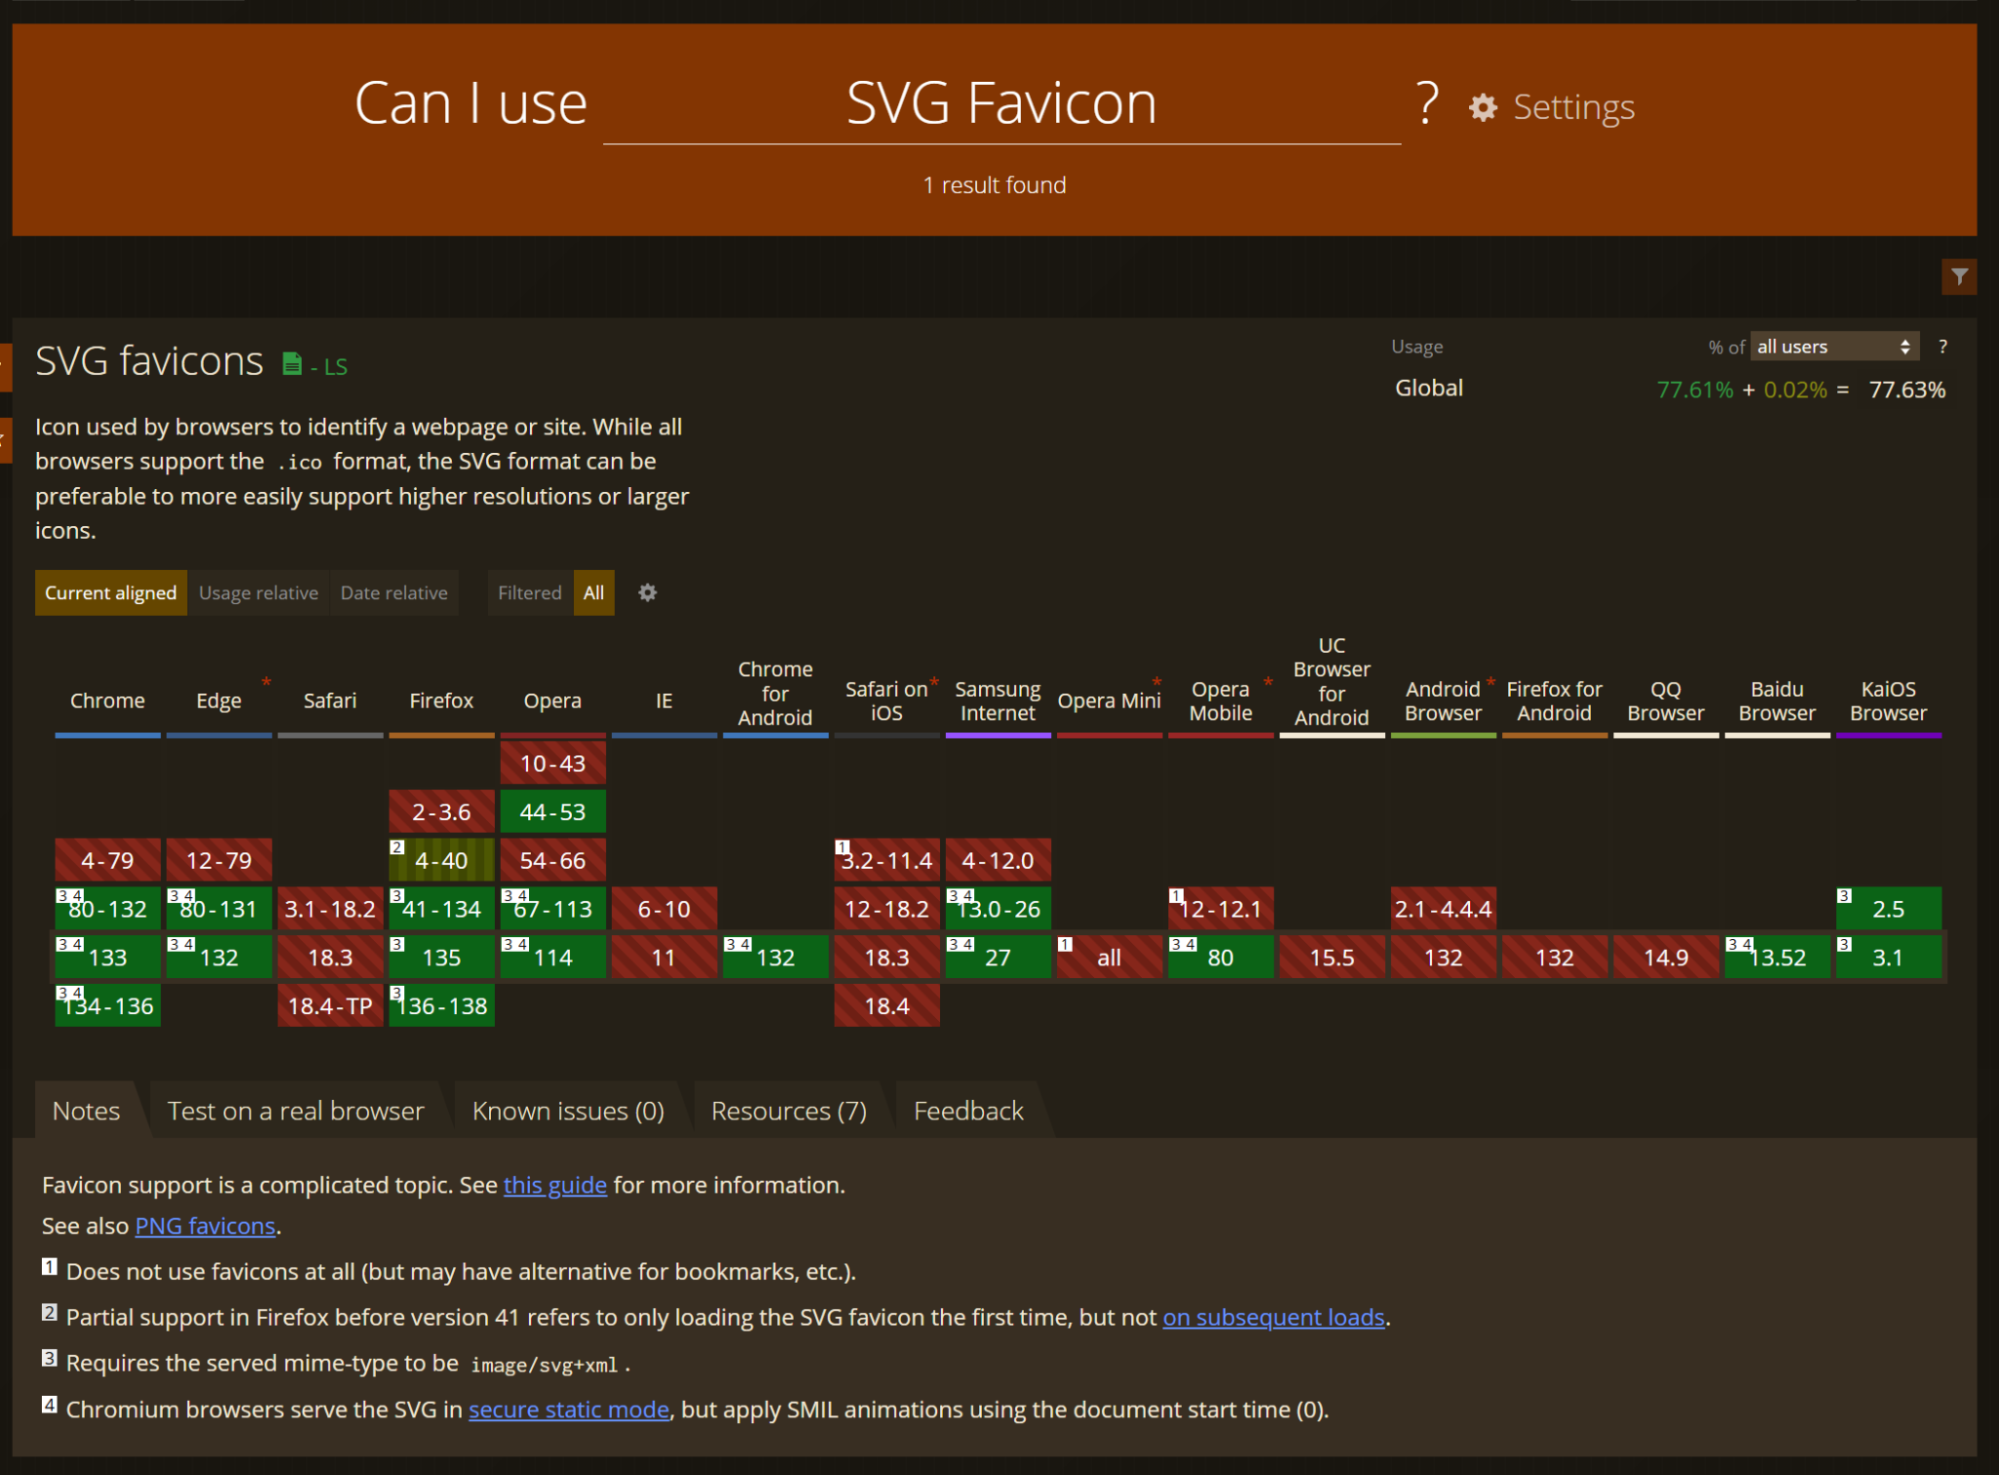This screenshot has width=1999, height=1475.
Task: Select IE 11 version cell
Action: click(664, 958)
